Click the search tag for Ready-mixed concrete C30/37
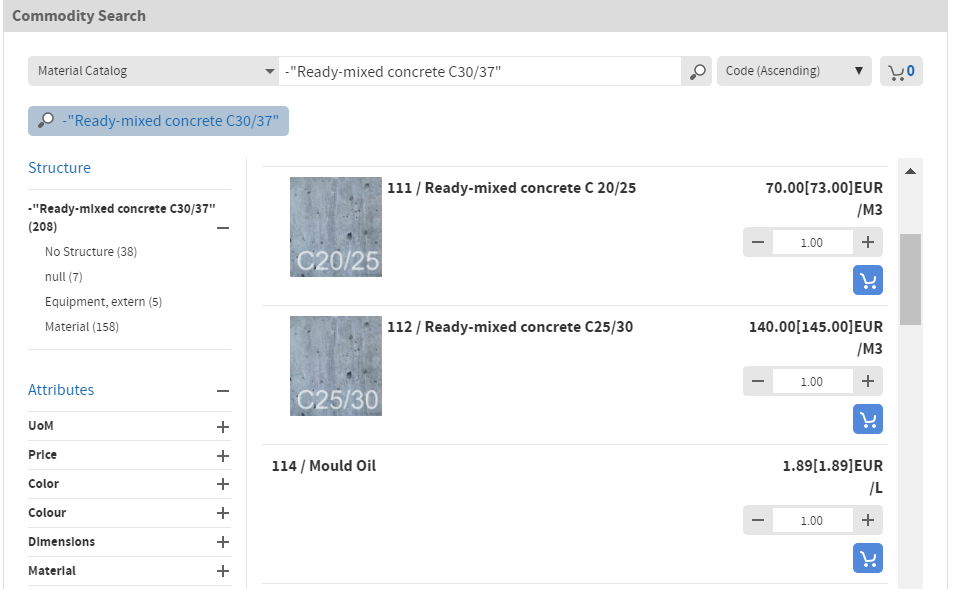This screenshot has height=589, width=956. [159, 121]
